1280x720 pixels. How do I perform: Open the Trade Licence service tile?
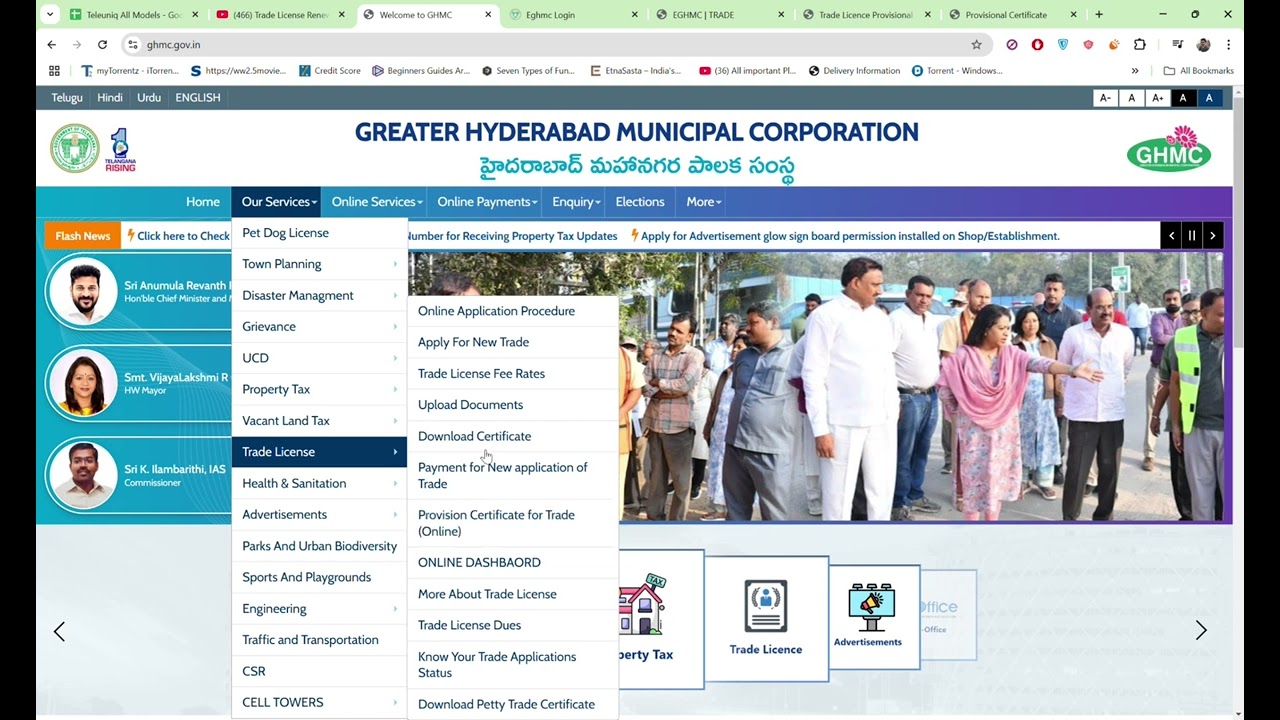tap(766, 618)
